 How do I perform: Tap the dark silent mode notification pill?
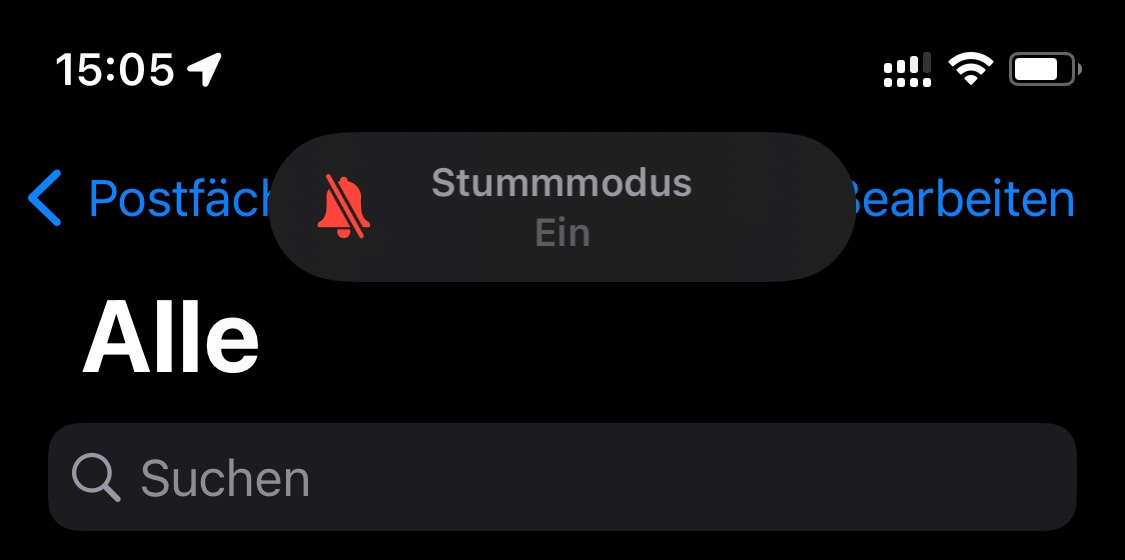pos(562,207)
